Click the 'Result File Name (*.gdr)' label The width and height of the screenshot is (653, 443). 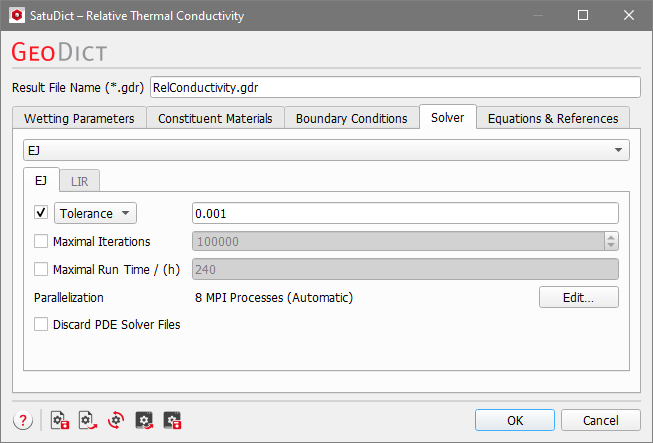[x=78, y=87]
